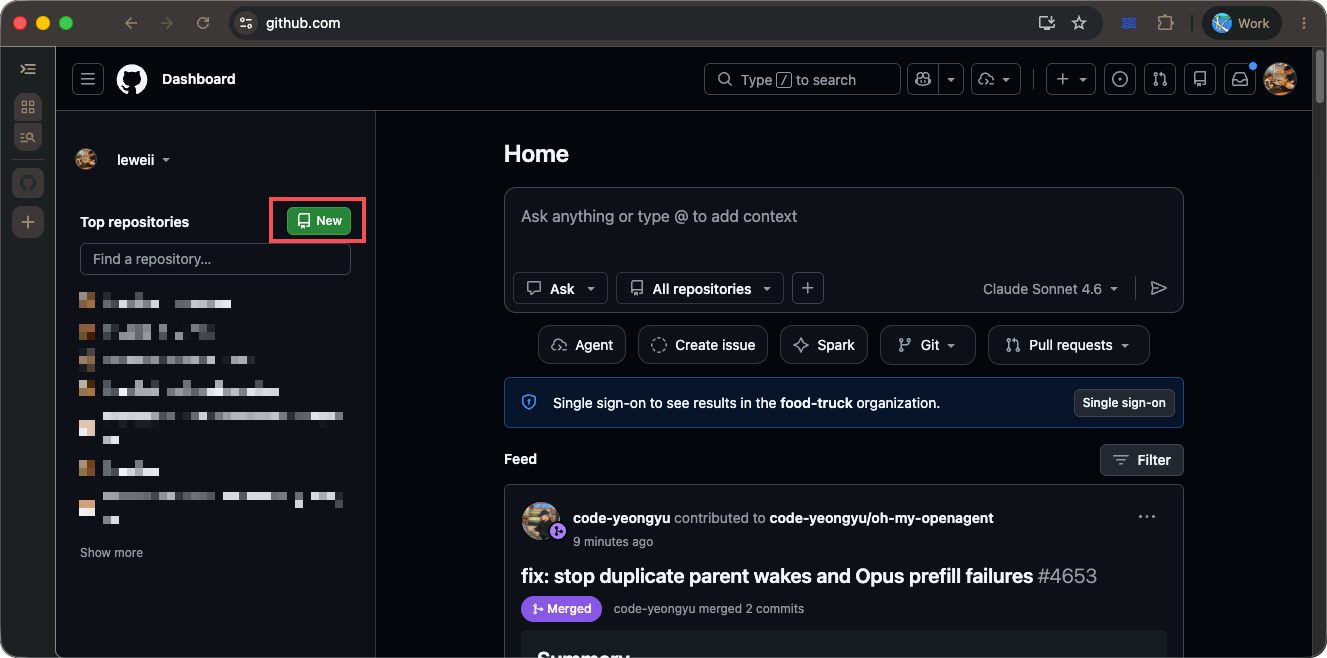Open the code-yeongyu/oh-my-openagent repository link

pyautogui.click(x=881, y=518)
